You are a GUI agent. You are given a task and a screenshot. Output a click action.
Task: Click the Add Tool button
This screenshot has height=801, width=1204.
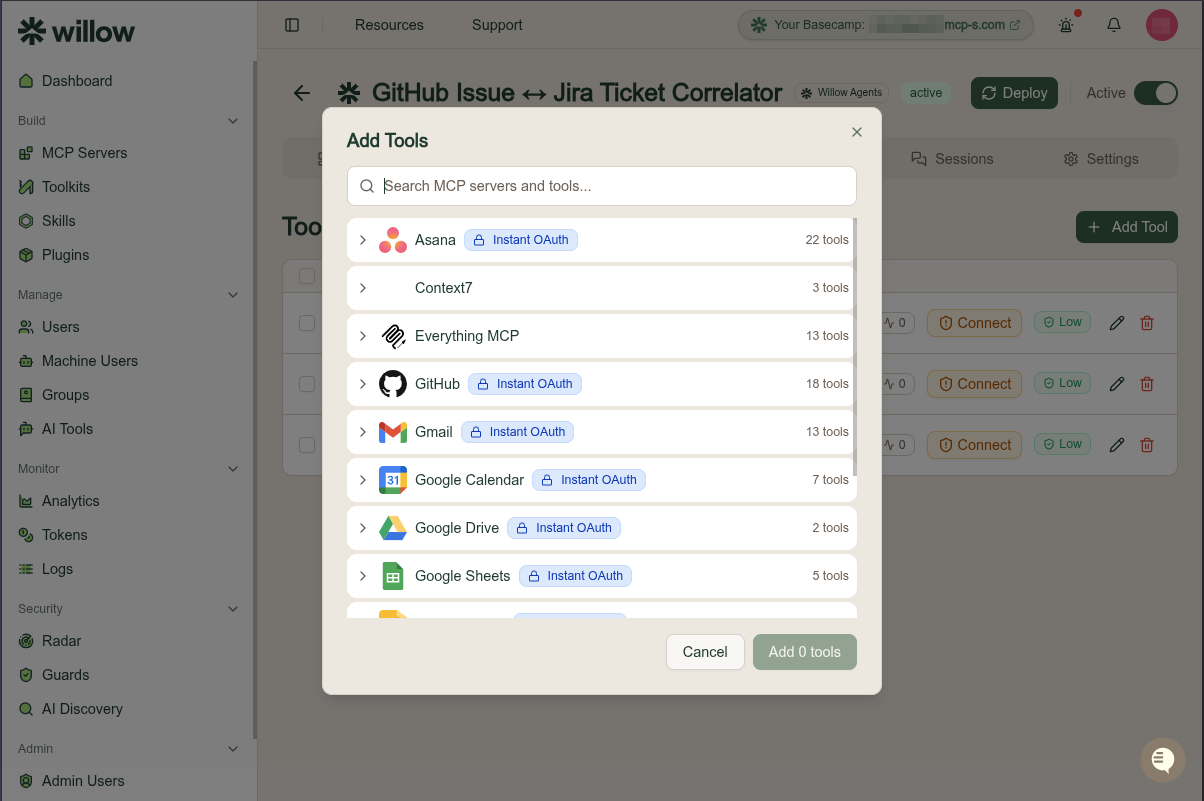[x=1127, y=227]
